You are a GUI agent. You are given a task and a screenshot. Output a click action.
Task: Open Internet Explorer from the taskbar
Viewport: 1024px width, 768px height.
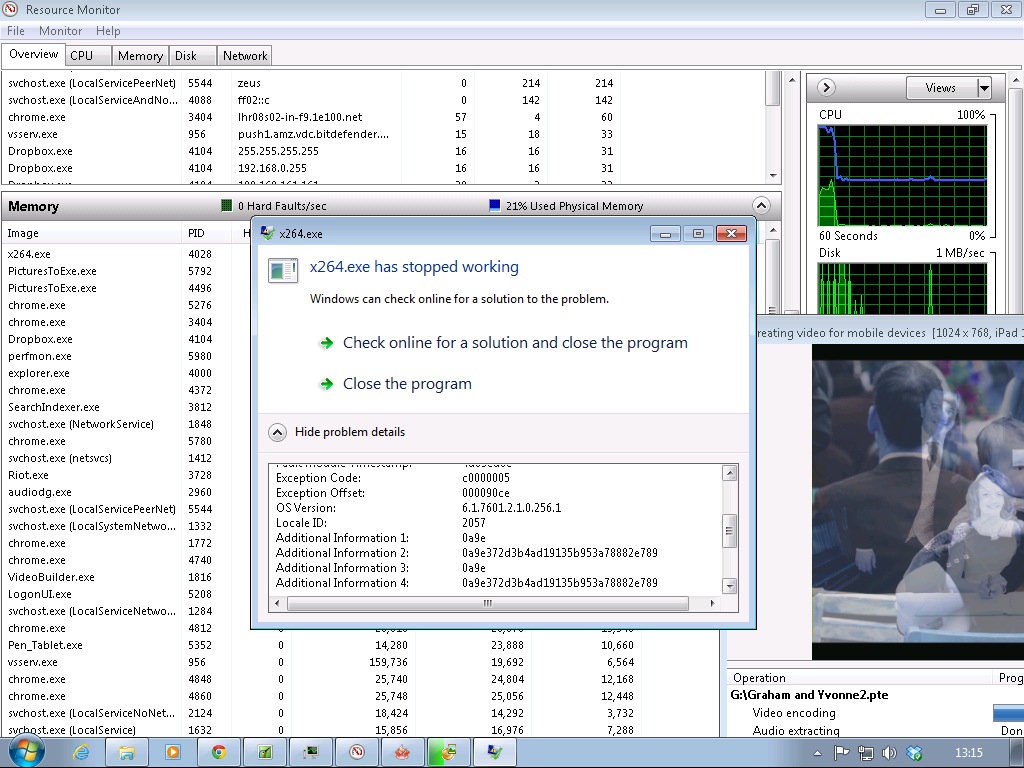point(82,752)
